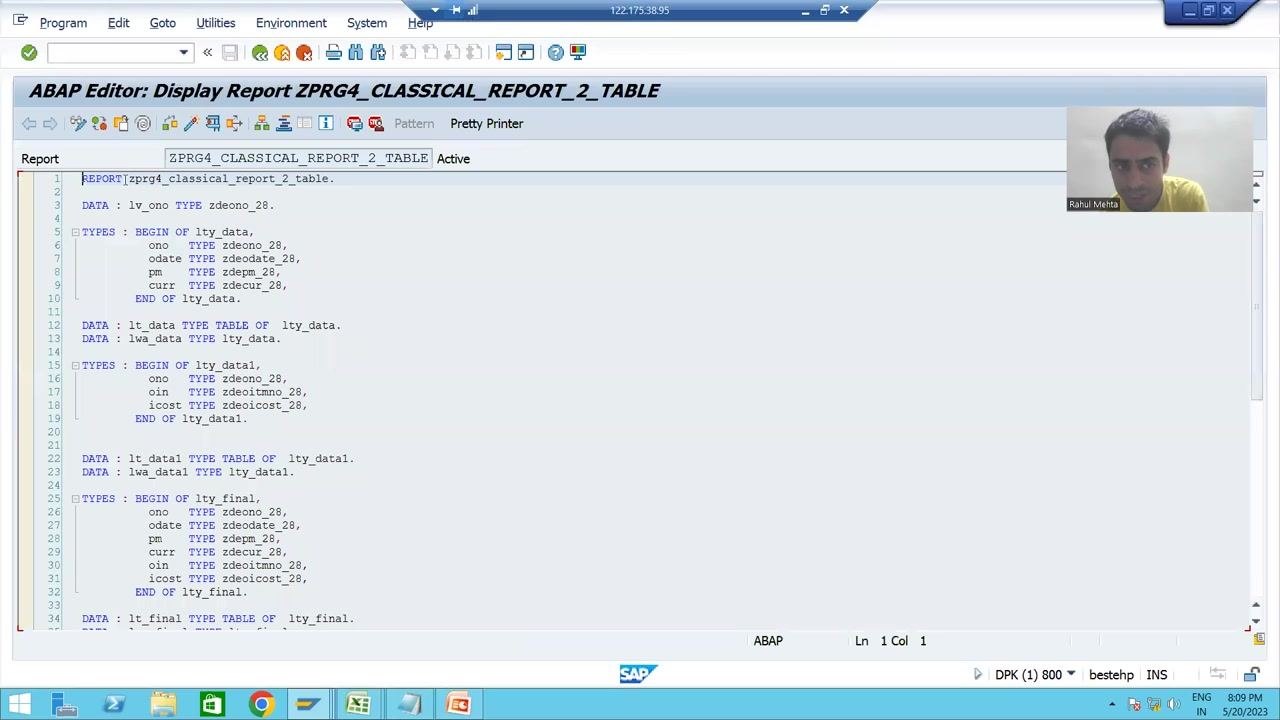Click the Find Next binoculars icon
This screenshot has width=1280, height=720.
[378, 52]
